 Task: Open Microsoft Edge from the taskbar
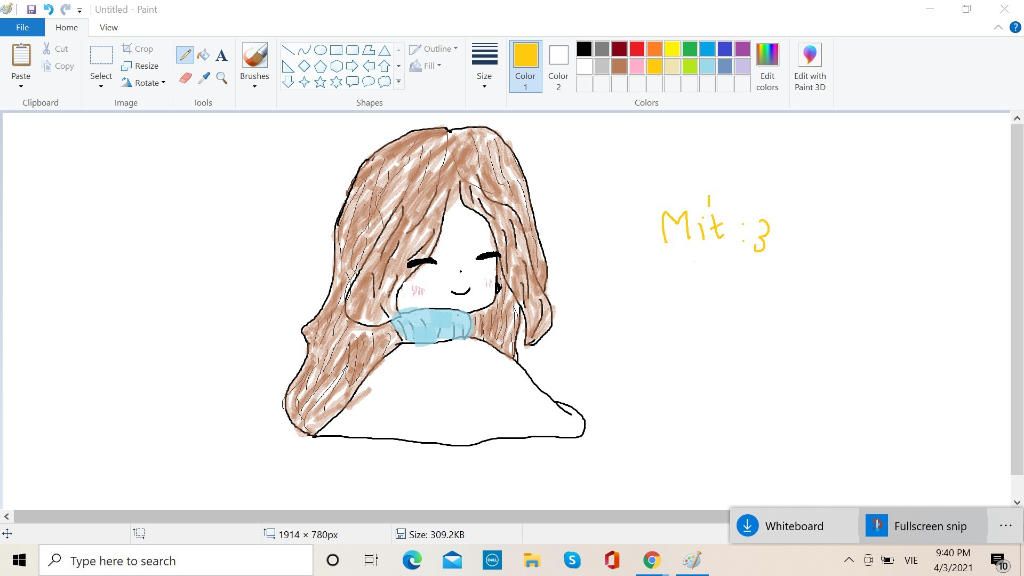pyautogui.click(x=411, y=560)
